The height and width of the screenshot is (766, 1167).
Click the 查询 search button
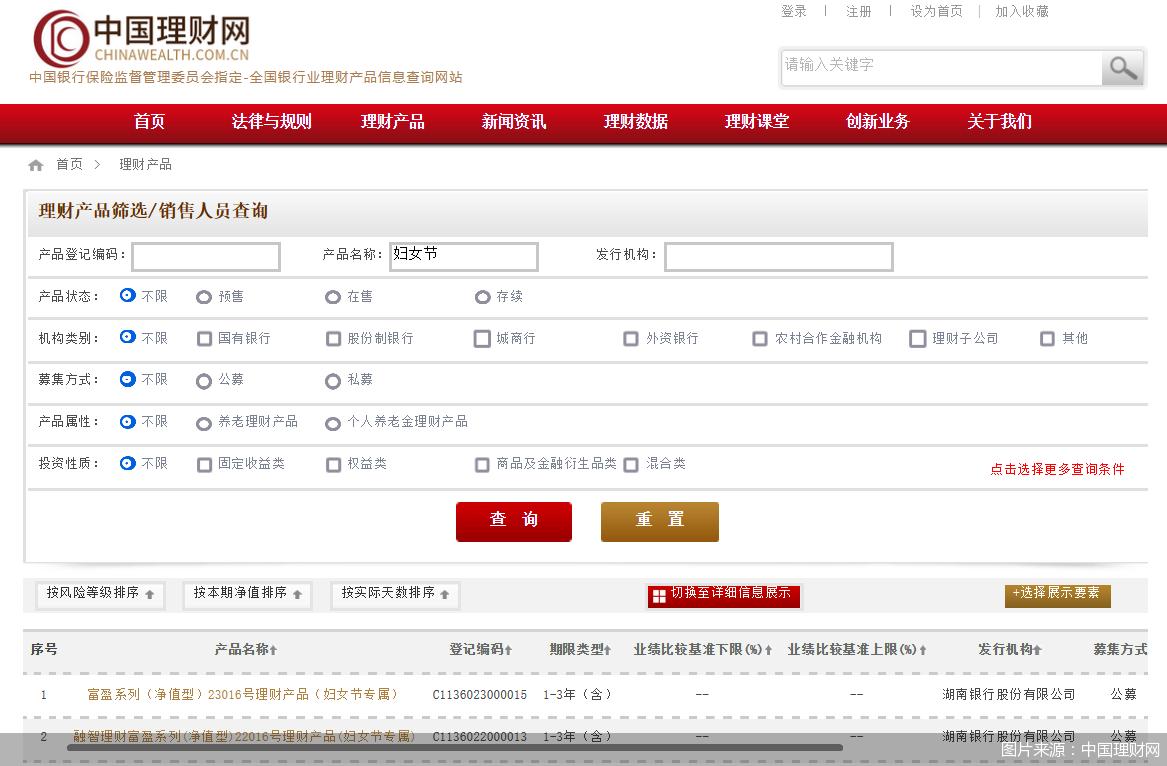(513, 521)
